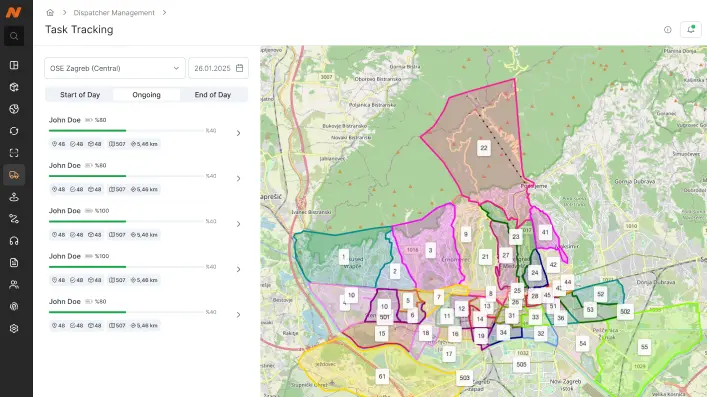Viewport: 707px width, 397px height.
Task: Open the headset support sidebar icon
Action: pyautogui.click(x=14, y=241)
